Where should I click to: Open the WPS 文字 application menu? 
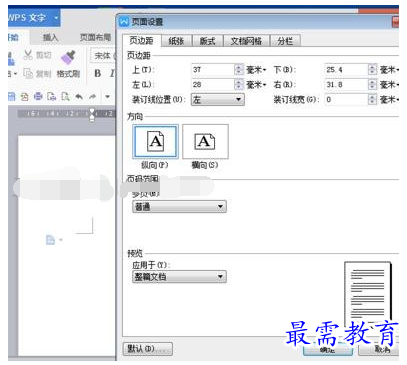click(33, 17)
